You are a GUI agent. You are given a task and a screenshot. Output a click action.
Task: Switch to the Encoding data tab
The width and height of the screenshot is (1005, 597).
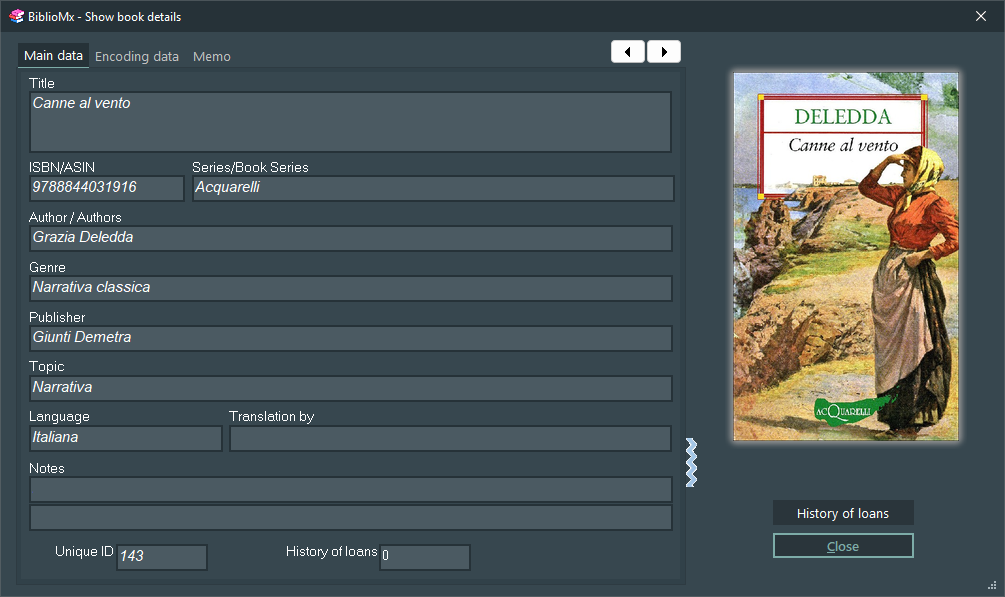[x=137, y=56]
